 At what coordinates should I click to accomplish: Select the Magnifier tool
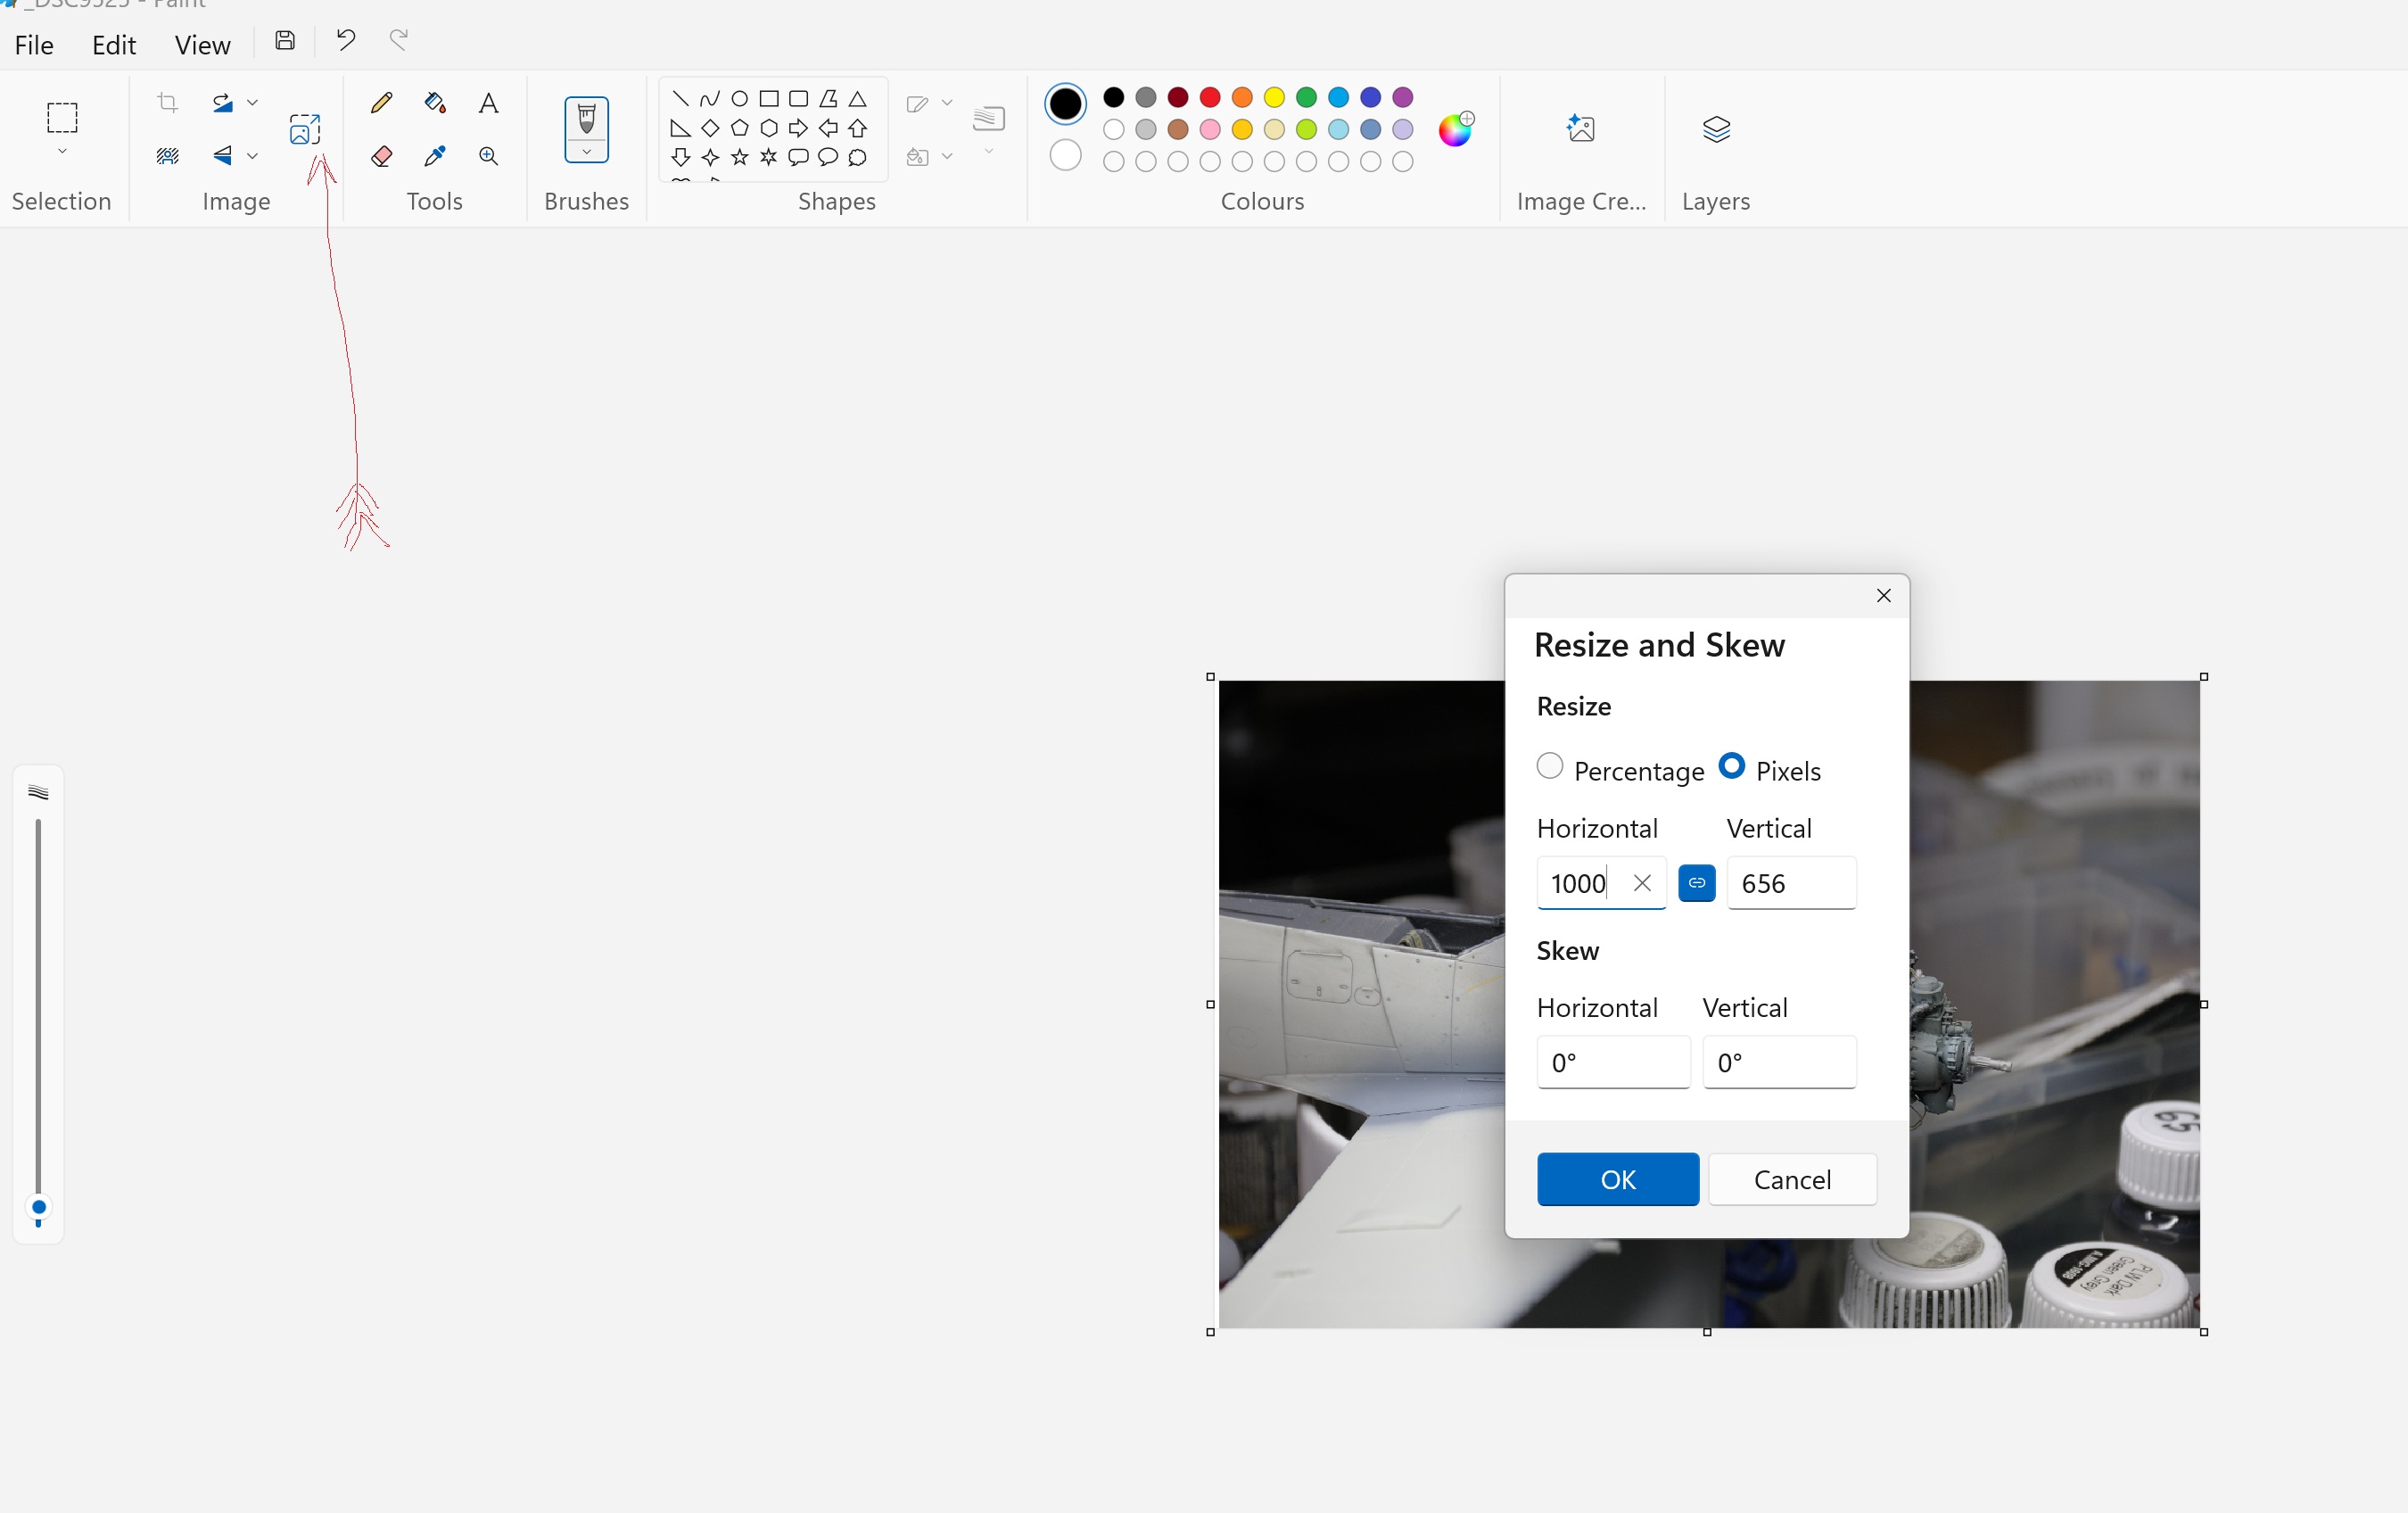coord(490,155)
